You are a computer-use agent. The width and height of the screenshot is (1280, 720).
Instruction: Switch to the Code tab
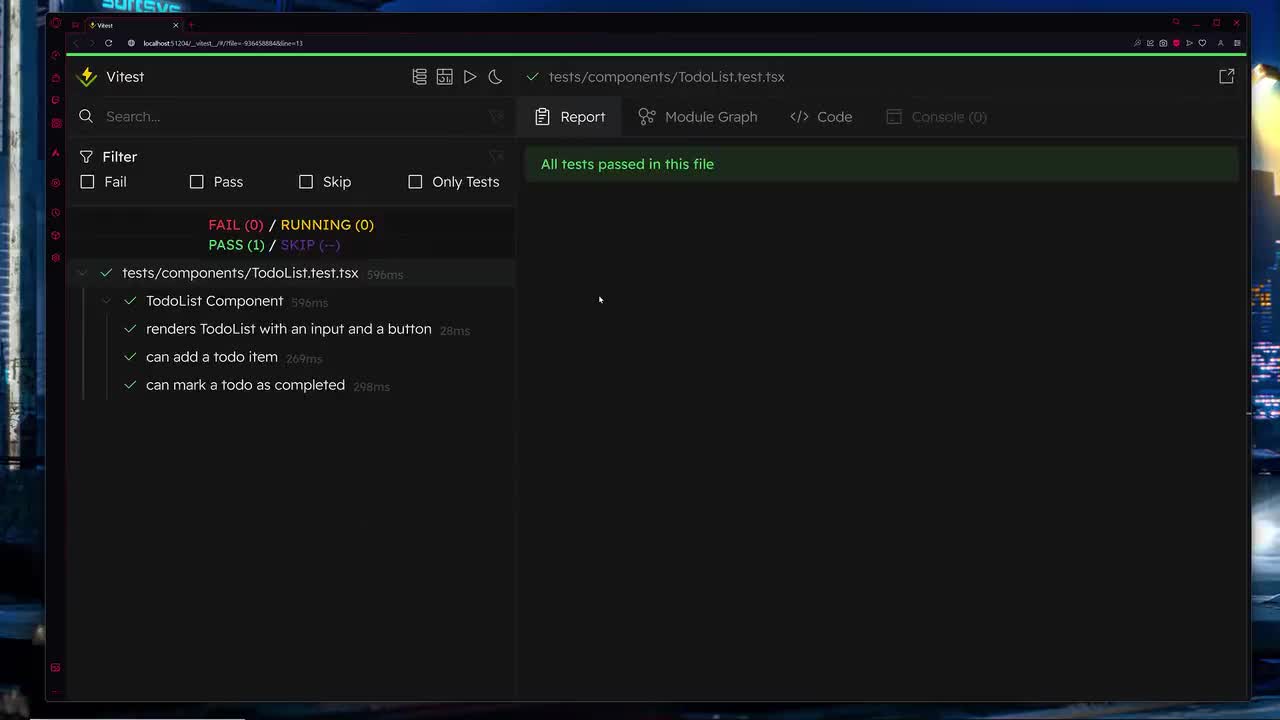click(821, 117)
